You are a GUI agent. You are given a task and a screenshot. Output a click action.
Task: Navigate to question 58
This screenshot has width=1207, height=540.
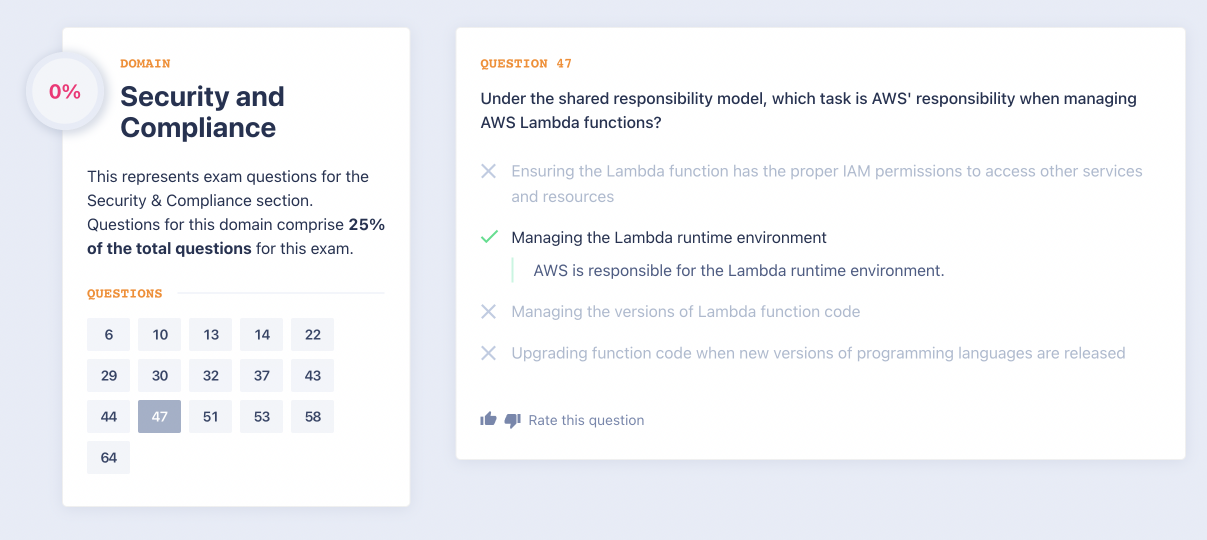click(313, 417)
